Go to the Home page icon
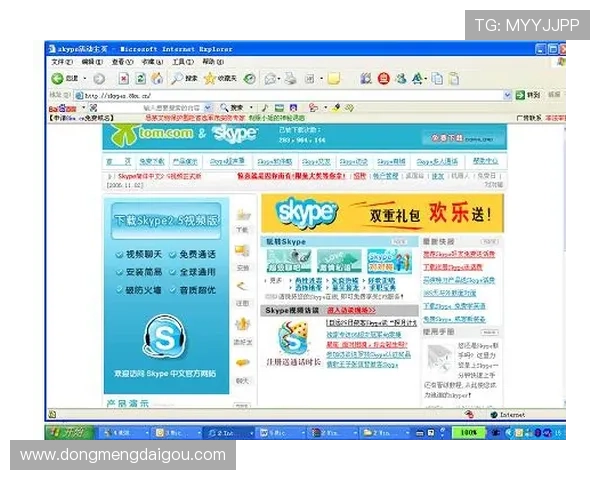The width and height of the screenshot is (600, 480). click(157, 78)
